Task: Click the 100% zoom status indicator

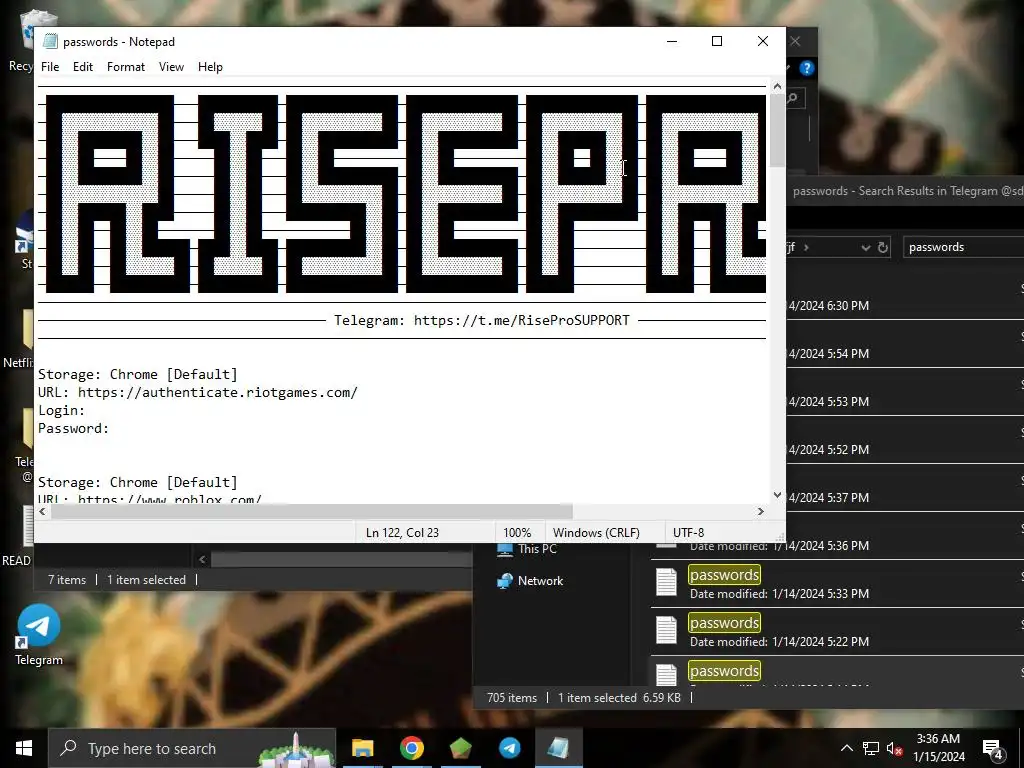Action: (517, 532)
